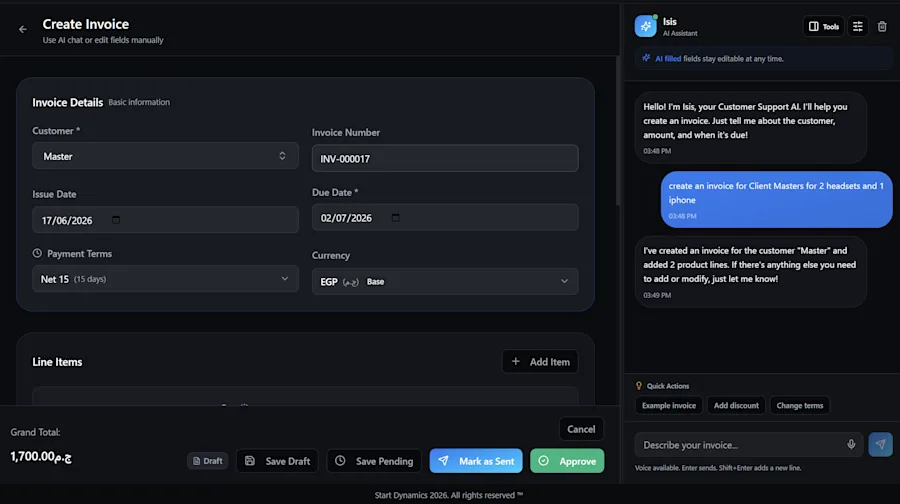900x504 pixels.
Task: Click the Mark as Sent button
Action: tap(476, 461)
